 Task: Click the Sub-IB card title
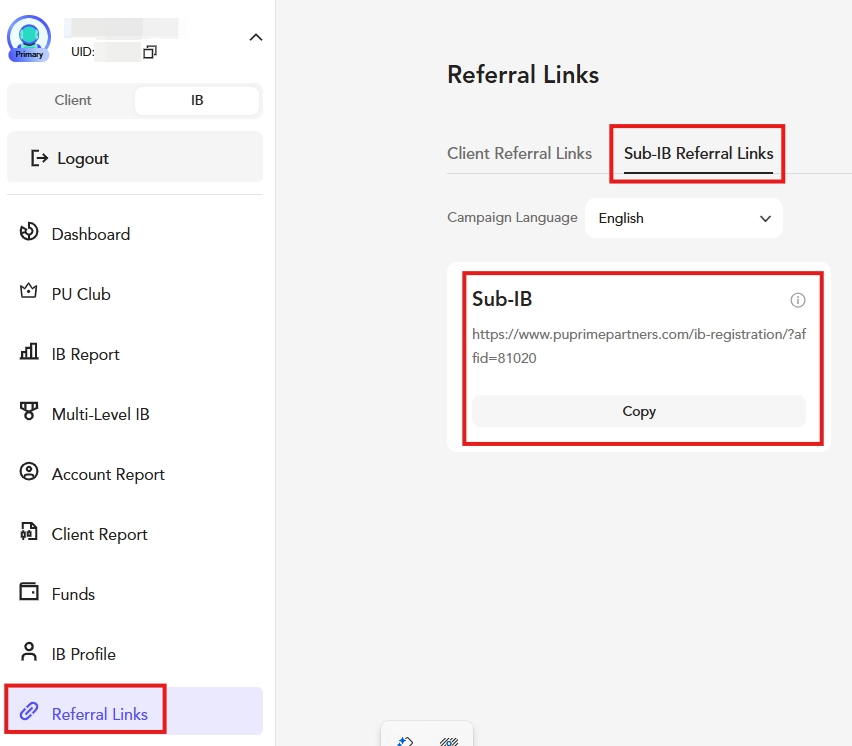pos(502,299)
